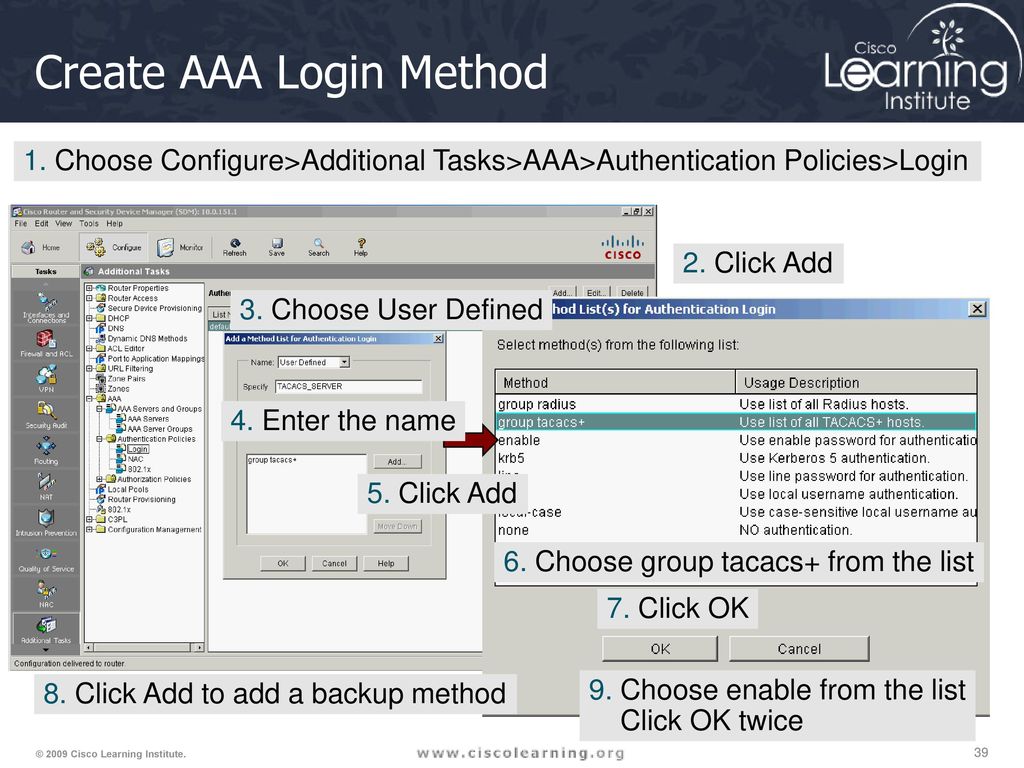Click the Cisco logo in SDM toolbar
The width and height of the screenshot is (1024, 768).
pos(622,248)
